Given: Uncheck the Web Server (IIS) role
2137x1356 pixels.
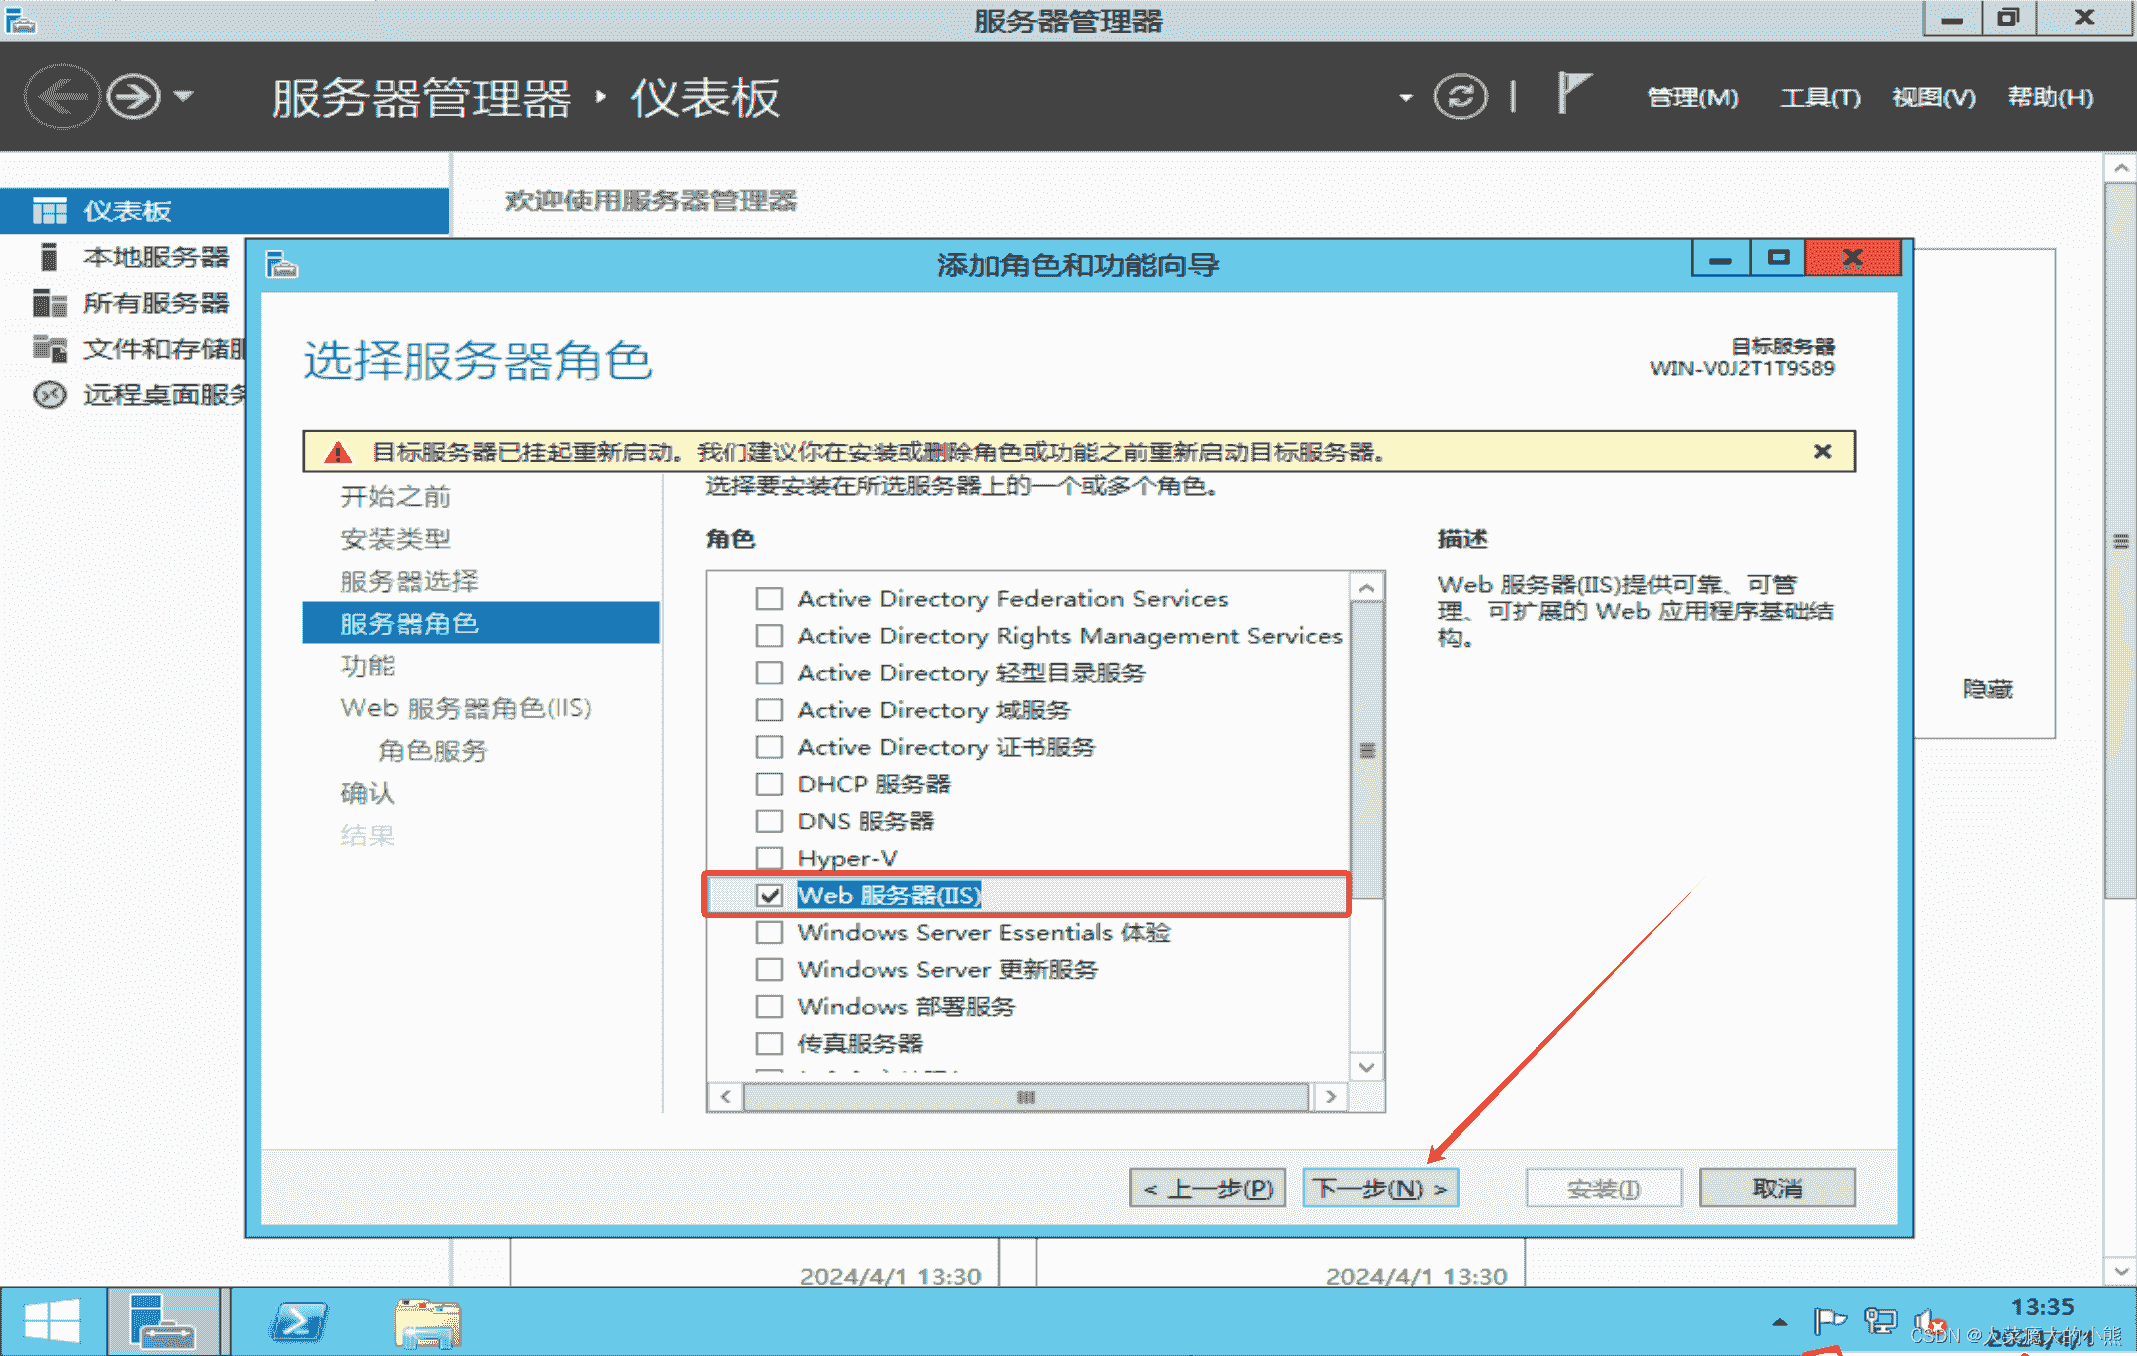Looking at the screenshot, I should point(769,895).
